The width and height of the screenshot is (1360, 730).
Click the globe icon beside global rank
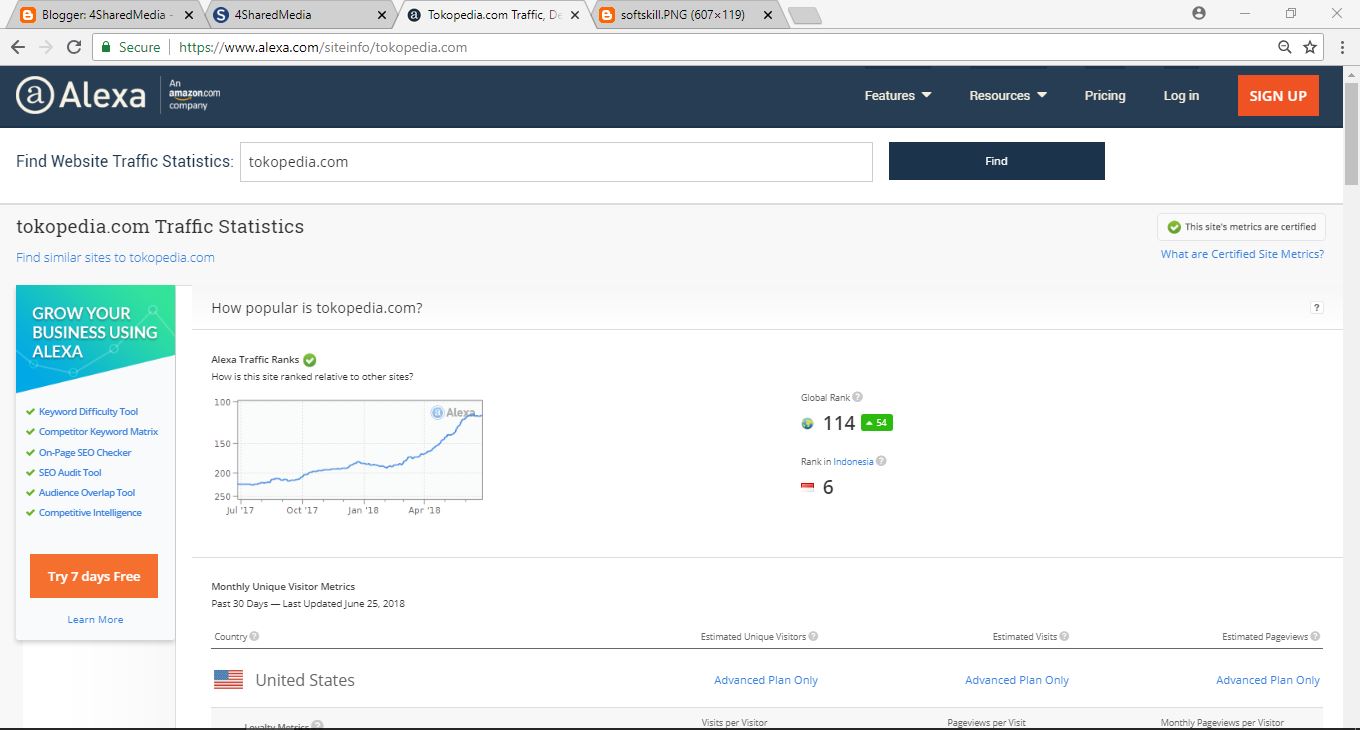point(808,423)
